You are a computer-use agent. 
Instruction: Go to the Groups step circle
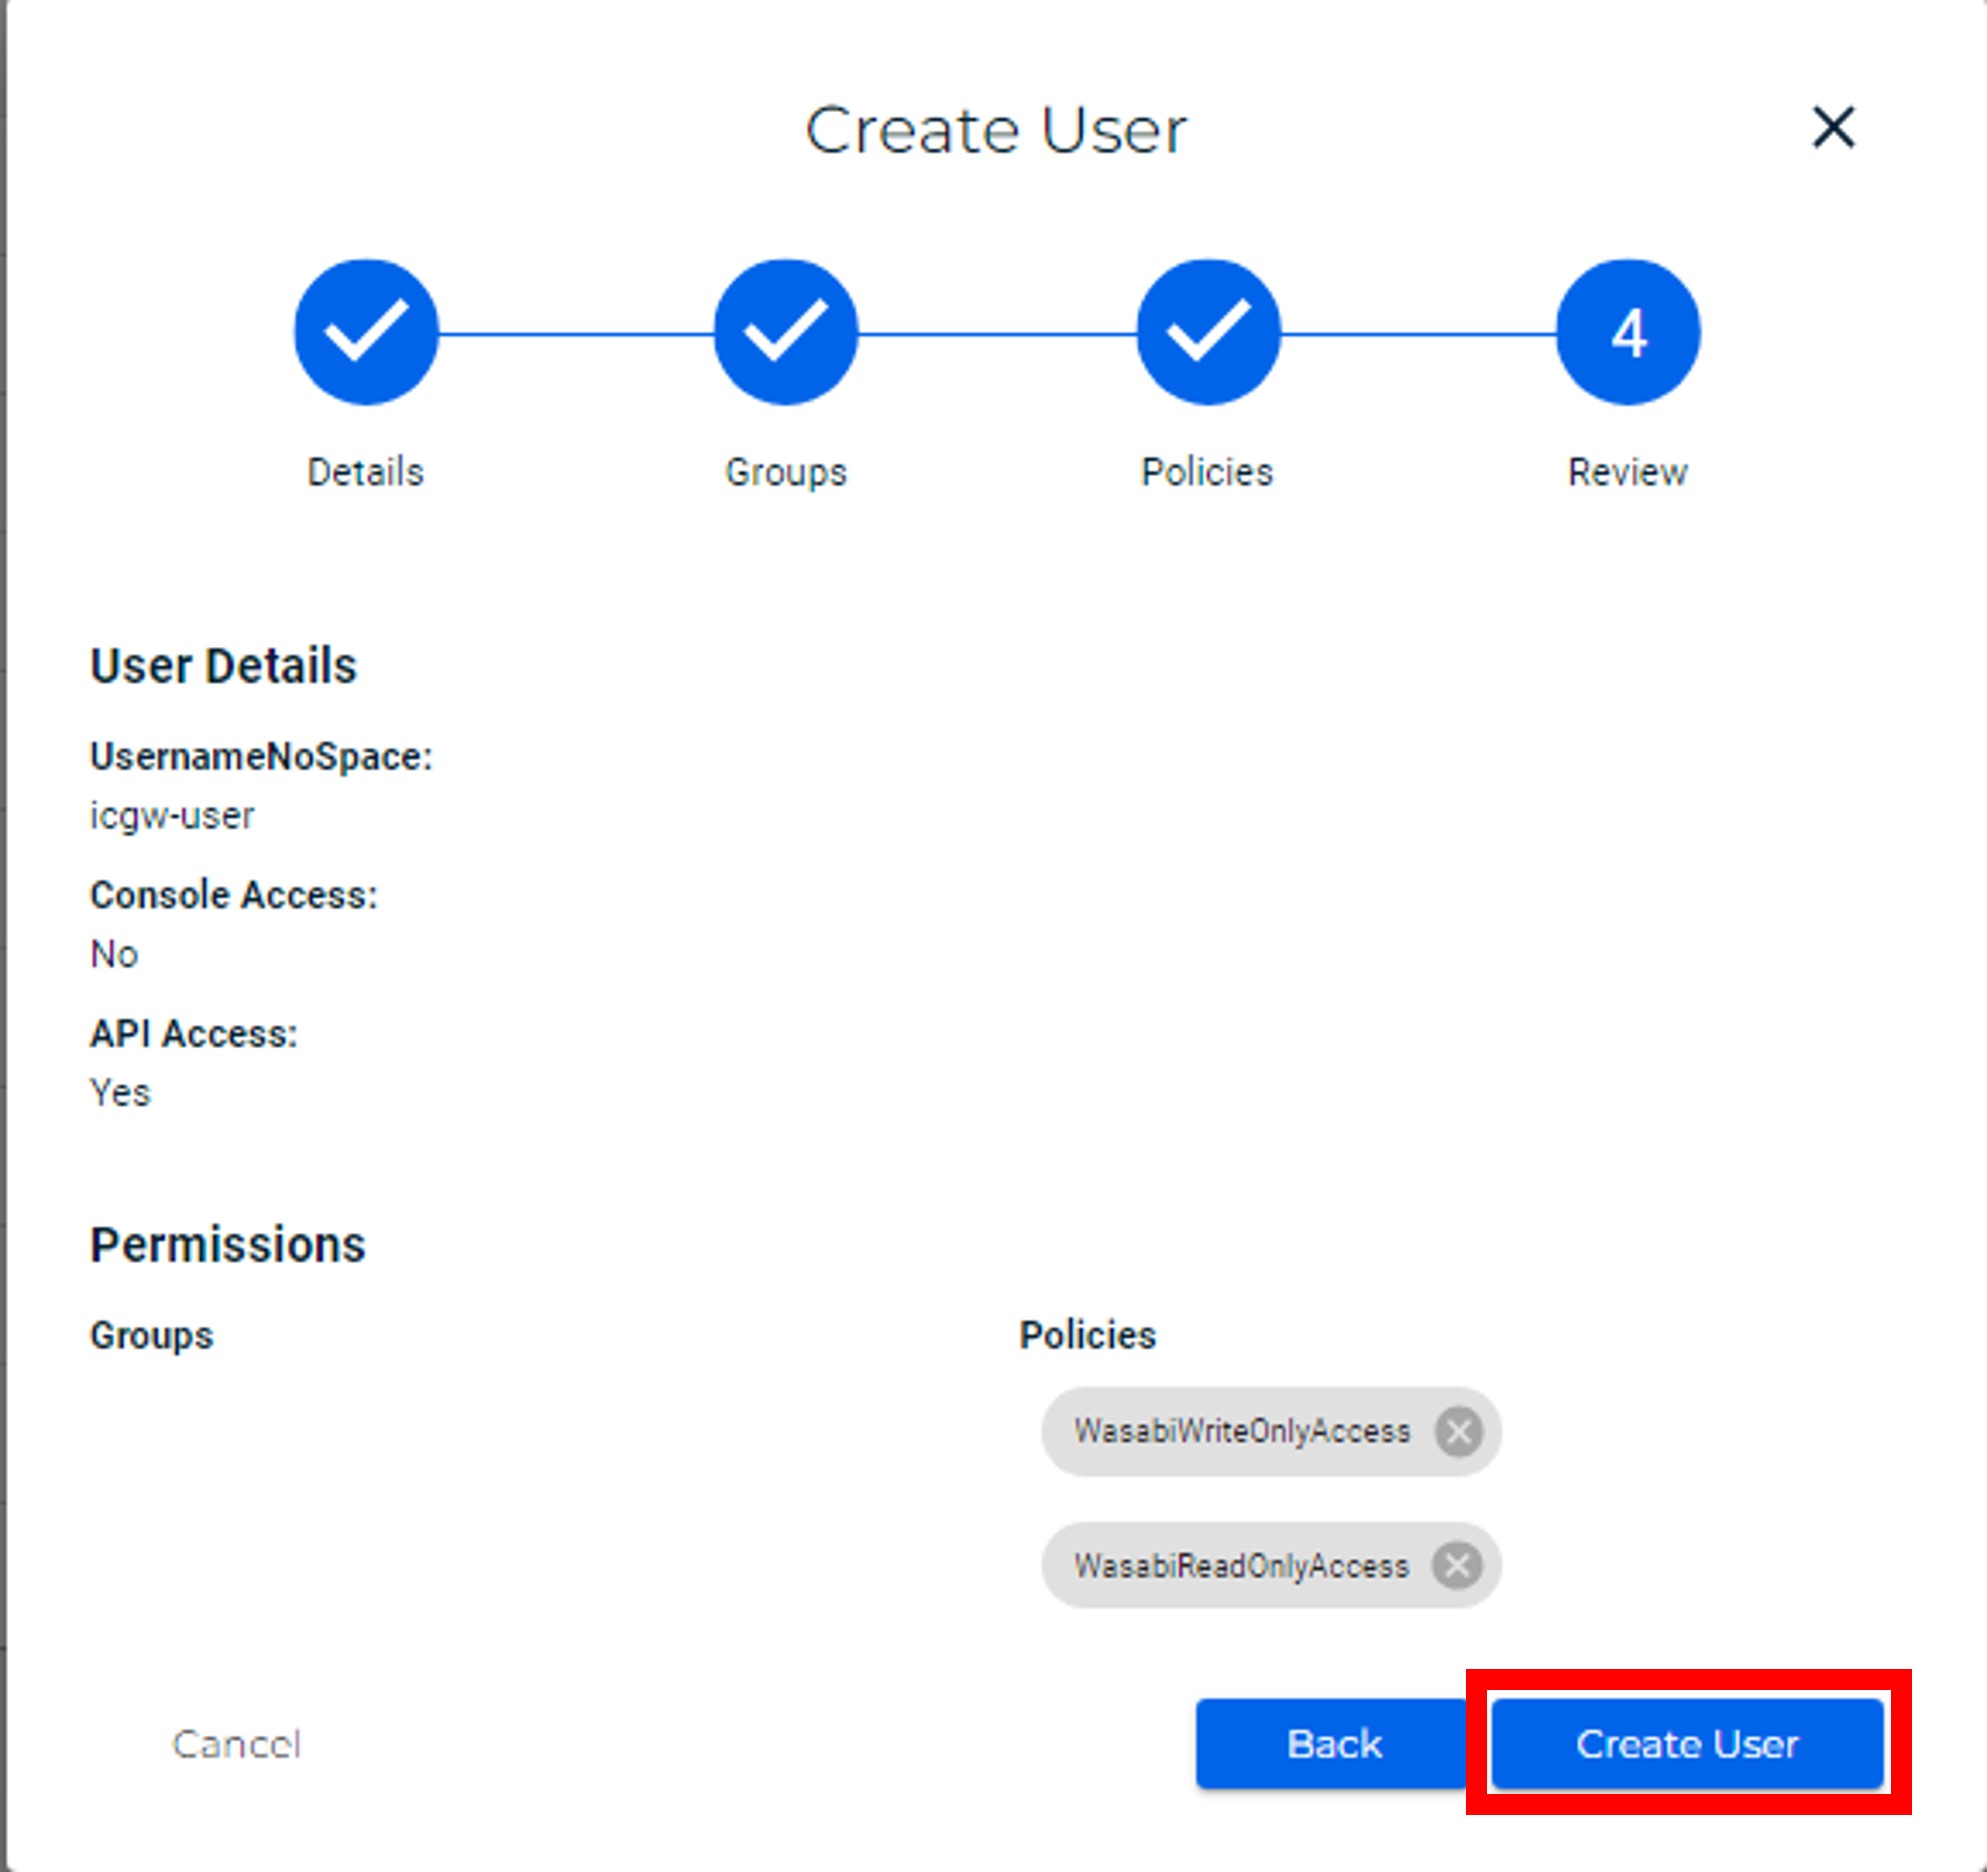786,332
